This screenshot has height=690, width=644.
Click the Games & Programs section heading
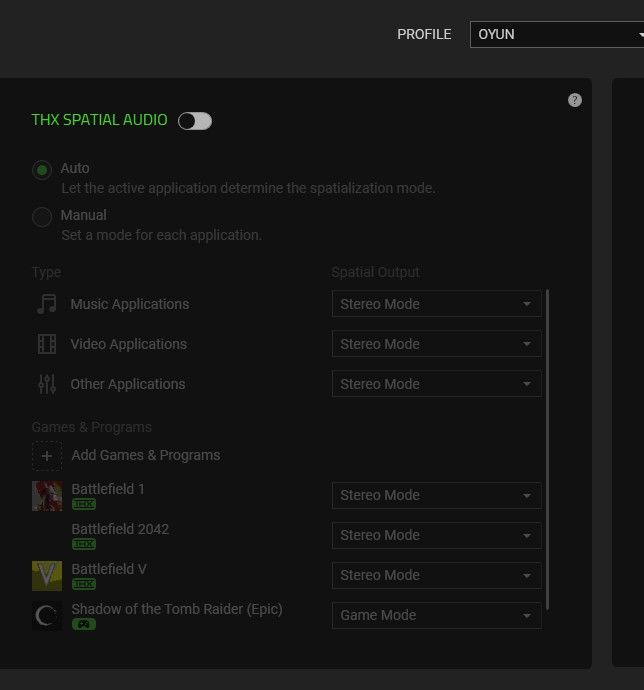(x=92, y=427)
